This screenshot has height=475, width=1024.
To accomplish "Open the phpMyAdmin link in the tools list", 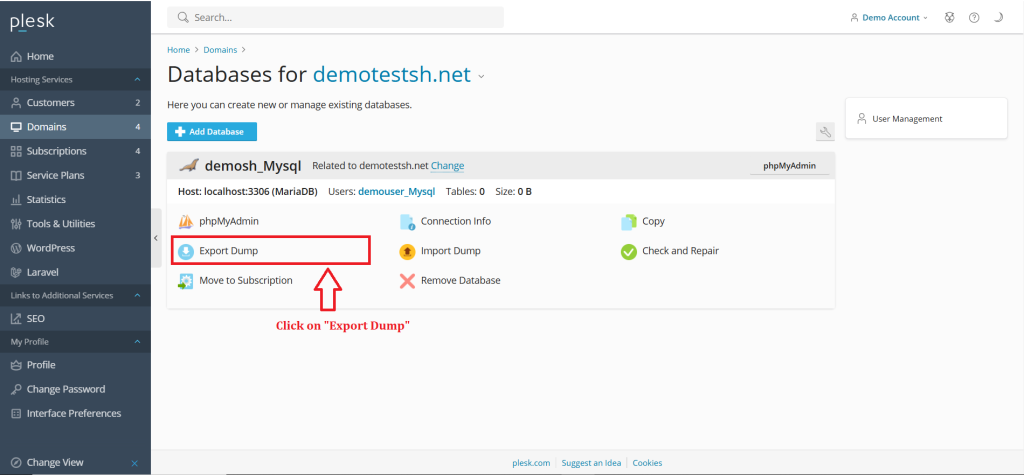I will coord(229,221).
